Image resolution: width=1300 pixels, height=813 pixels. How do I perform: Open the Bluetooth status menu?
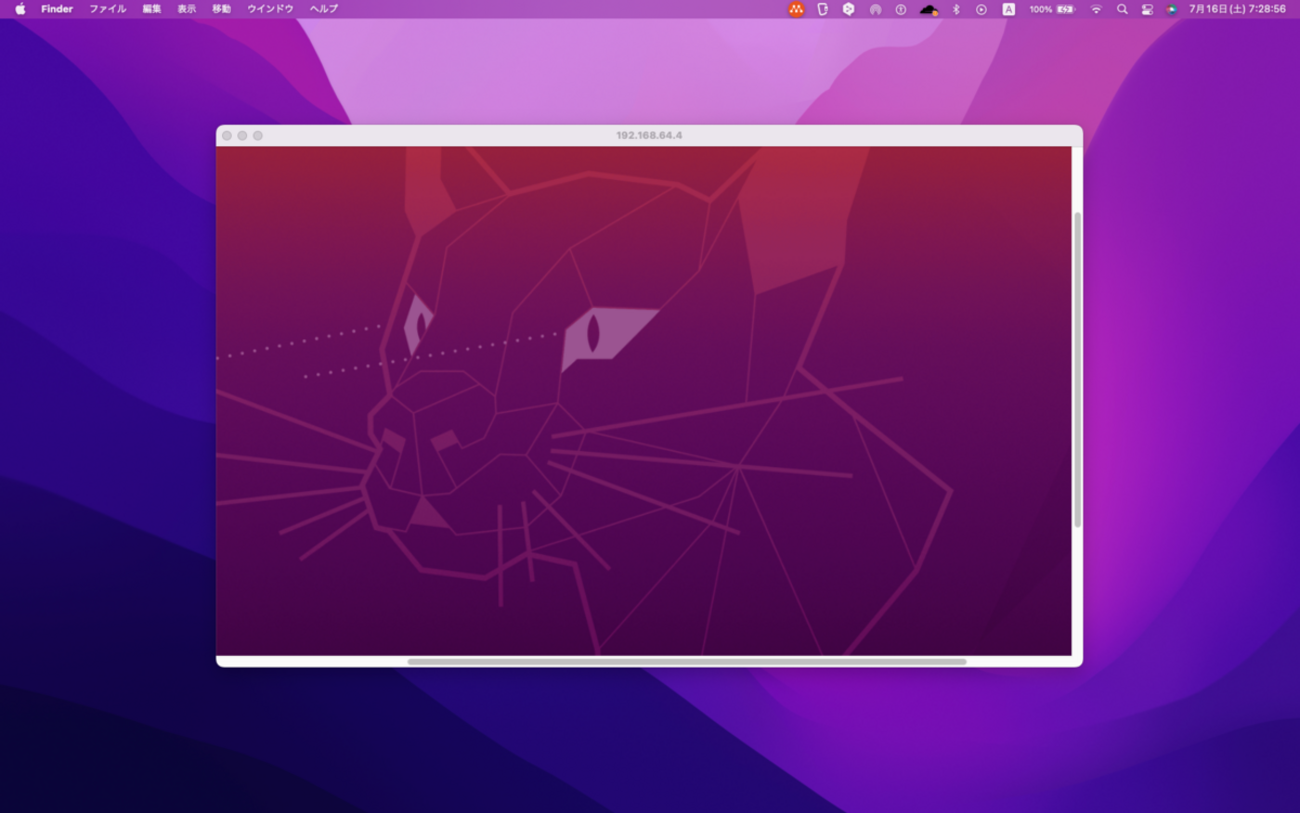955,9
